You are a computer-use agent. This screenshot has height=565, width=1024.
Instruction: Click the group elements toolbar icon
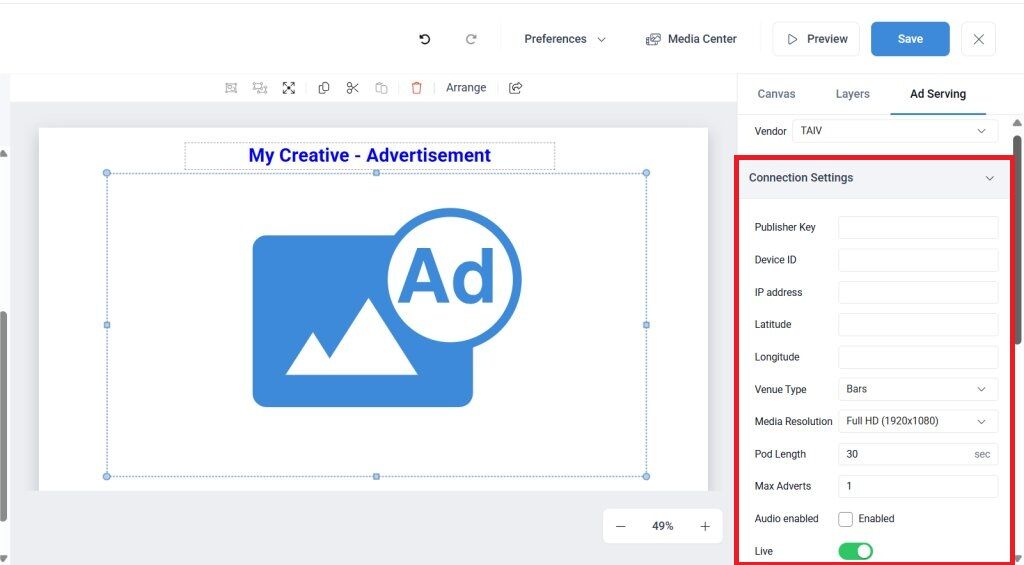click(231, 88)
